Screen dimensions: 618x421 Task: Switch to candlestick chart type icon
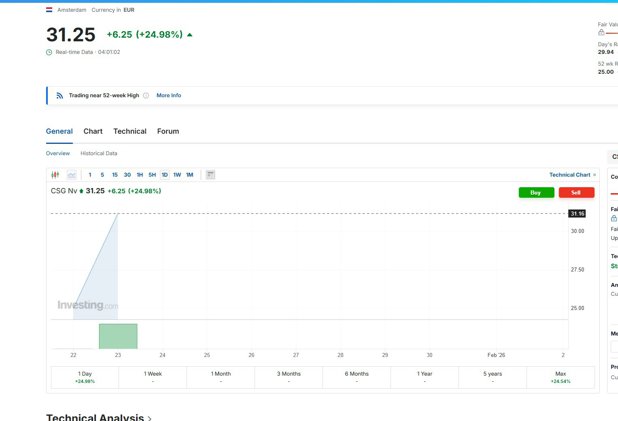55,175
